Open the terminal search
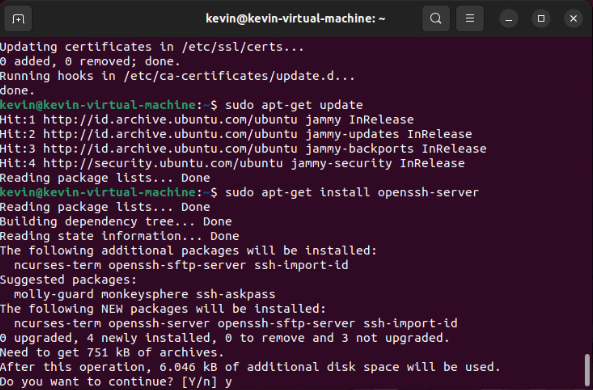Image resolution: width=593 pixels, height=390 pixels. coord(436,18)
